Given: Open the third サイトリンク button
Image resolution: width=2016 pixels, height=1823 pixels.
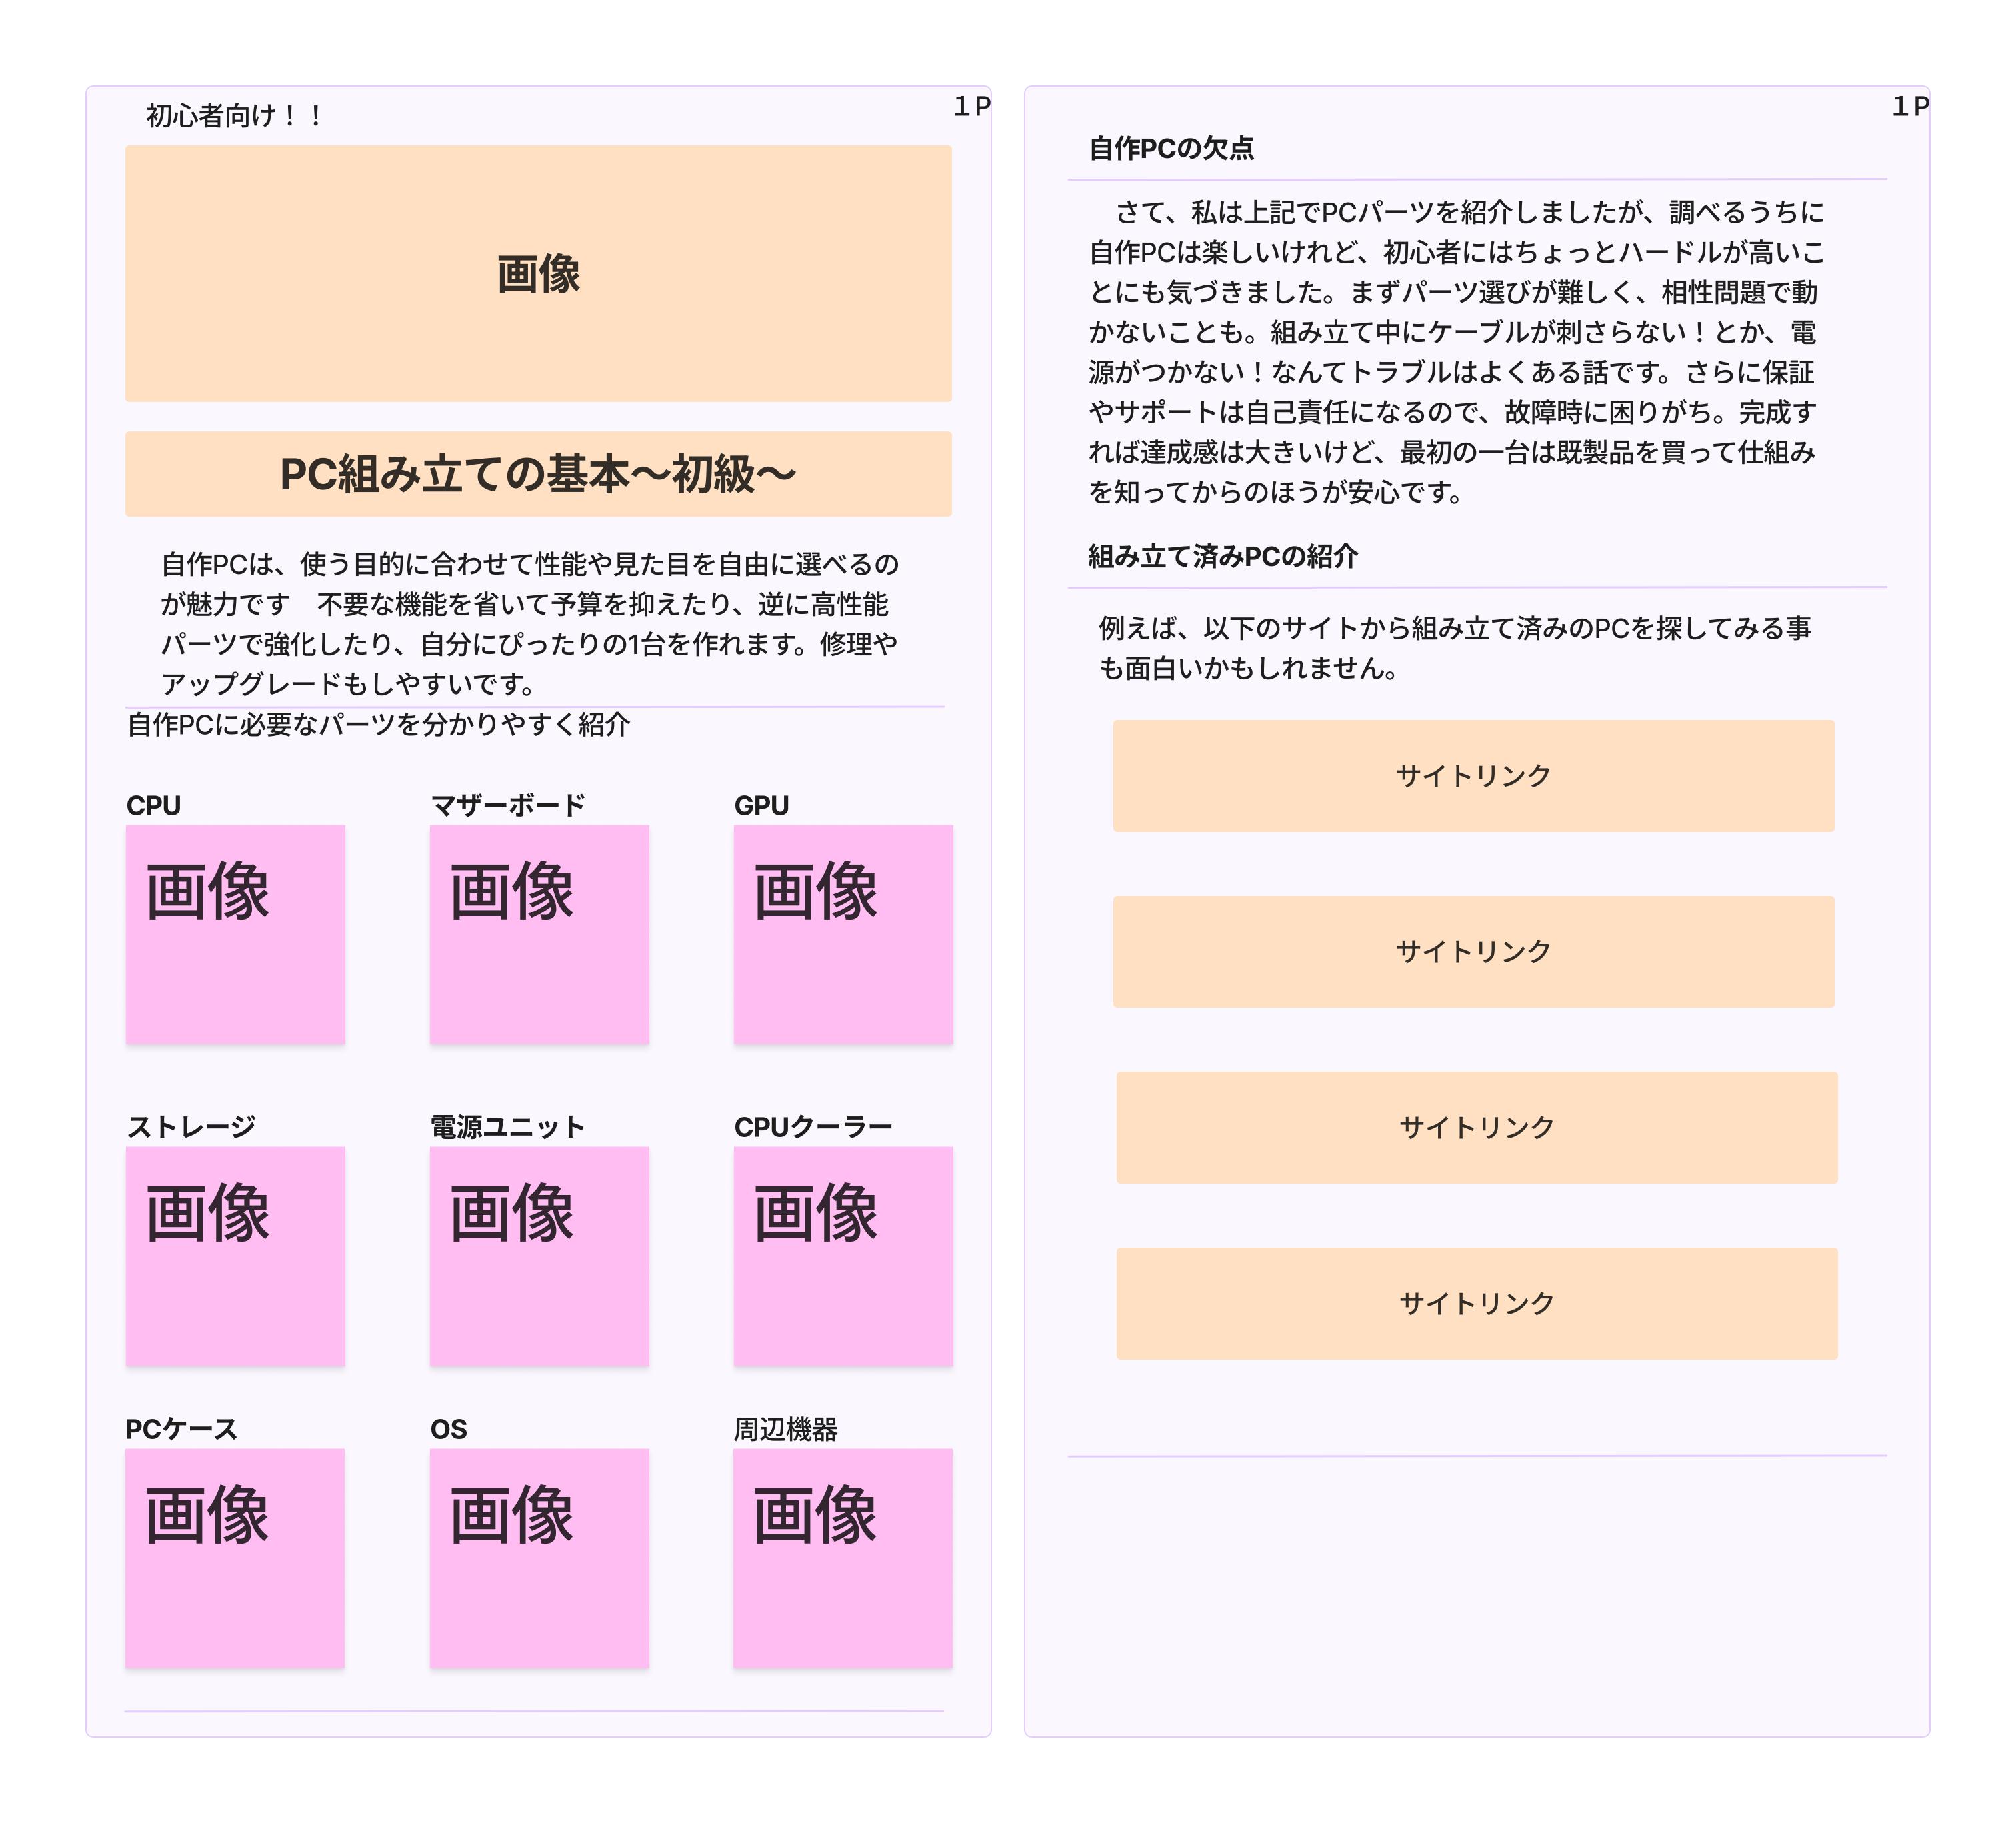Looking at the screenshot, I should (1476, 1128).
